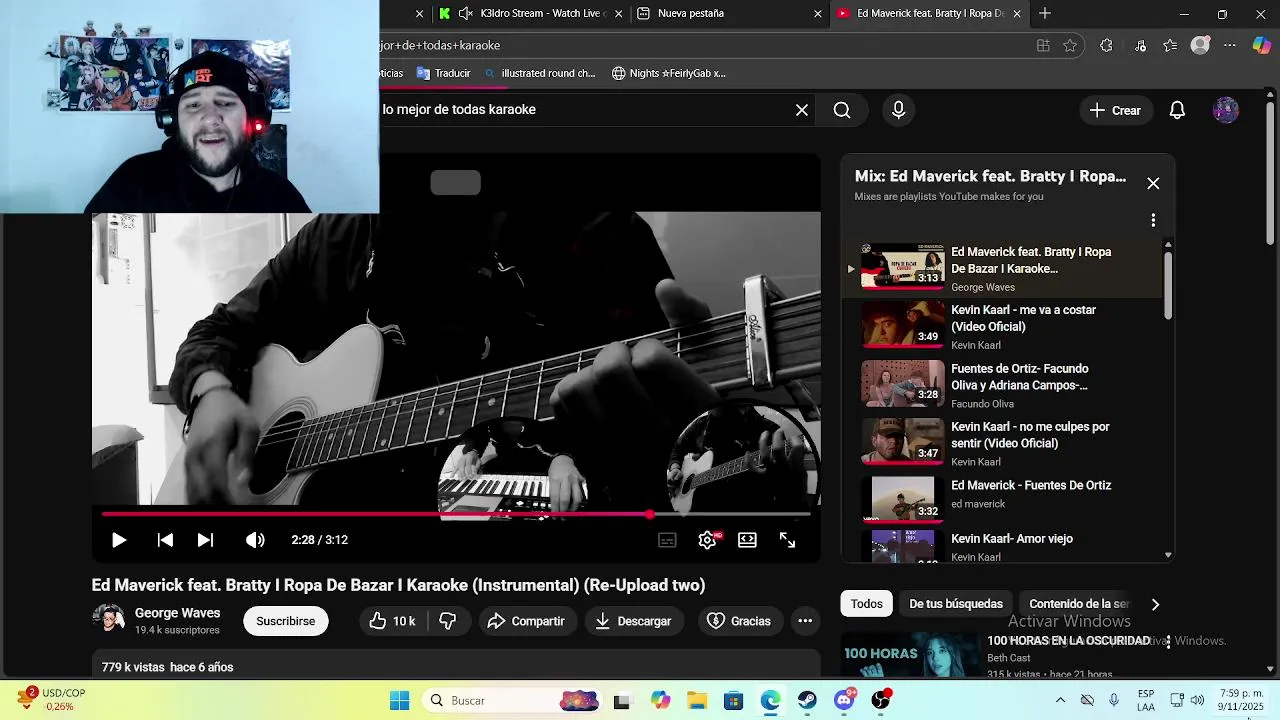Clear the YouTube search box
This screenshot has width=1280, height=720.
pos(802,110)
